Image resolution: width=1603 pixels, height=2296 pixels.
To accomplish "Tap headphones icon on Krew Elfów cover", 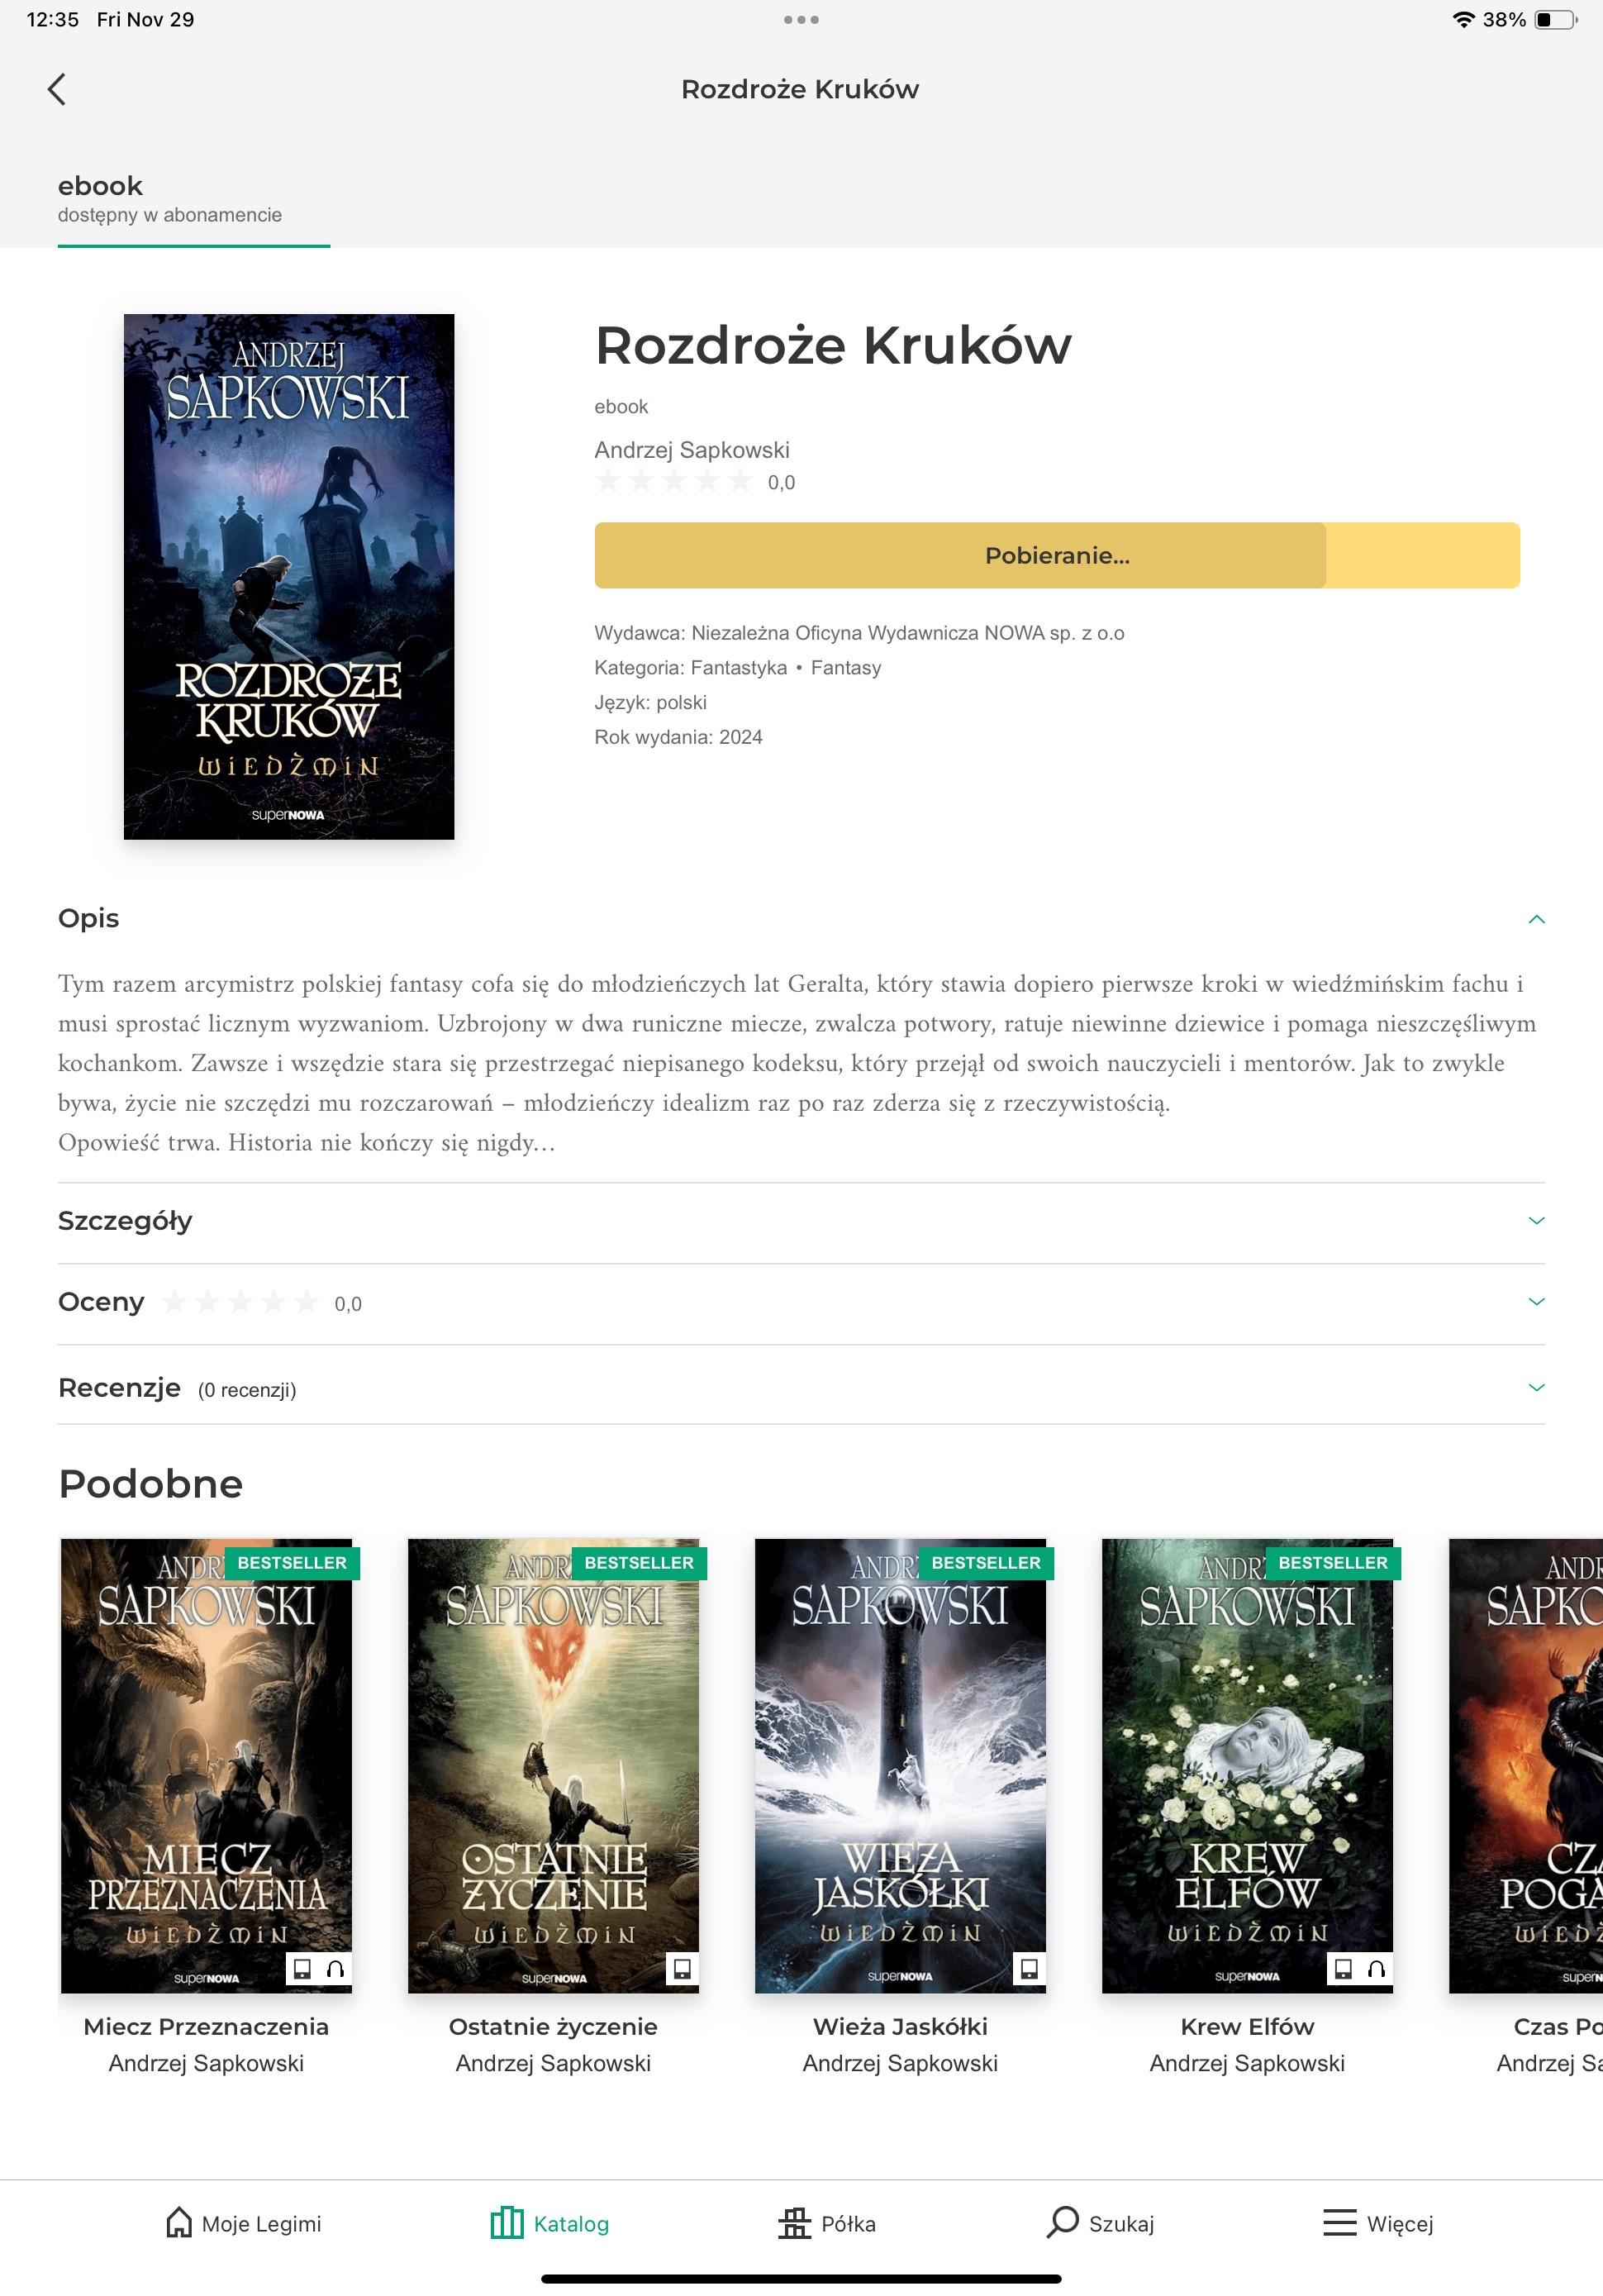I will tap(1376, 1968).
